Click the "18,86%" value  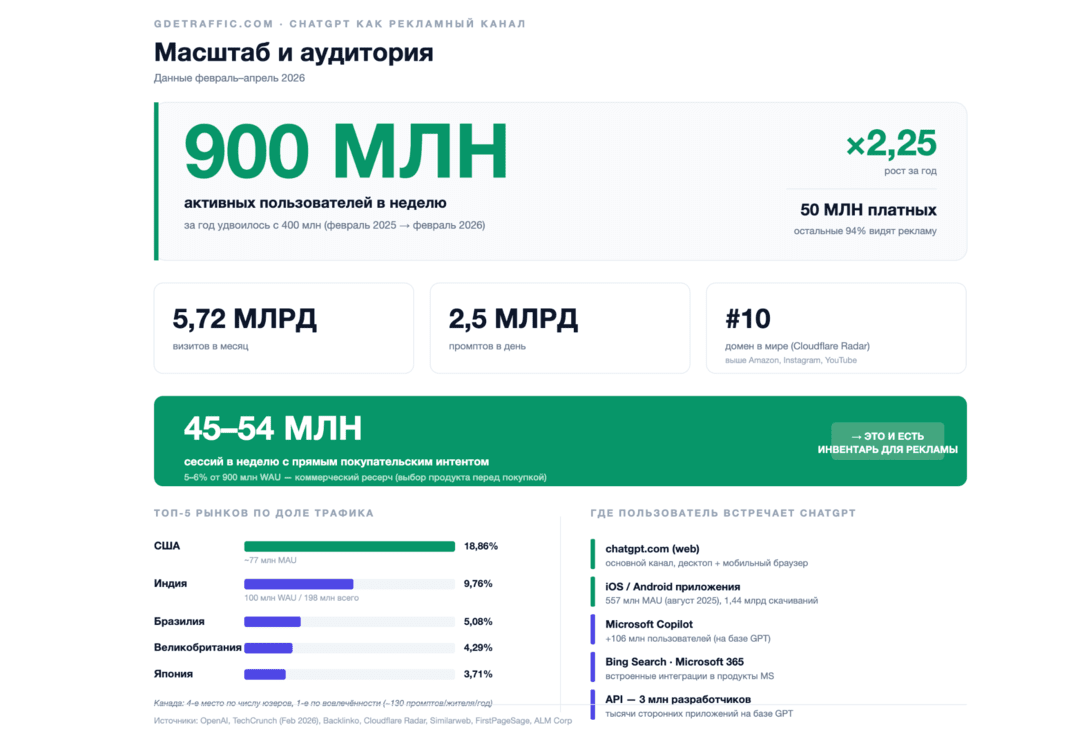click(x=481, y=546)
